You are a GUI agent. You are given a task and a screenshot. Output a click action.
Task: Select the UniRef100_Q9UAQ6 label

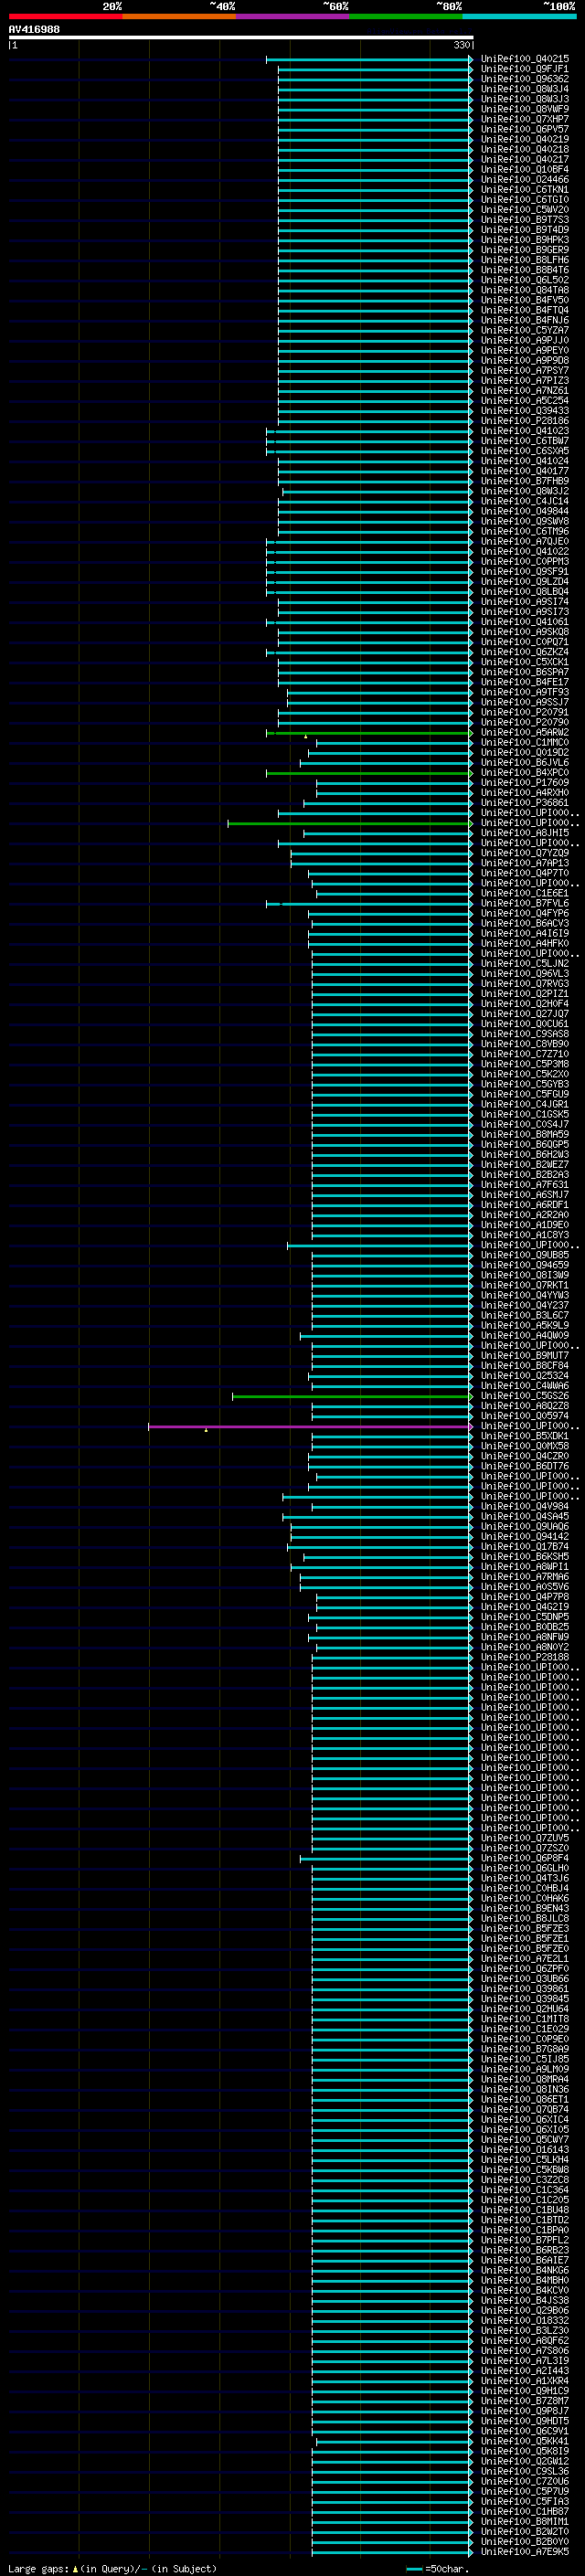click(524, 1526)
